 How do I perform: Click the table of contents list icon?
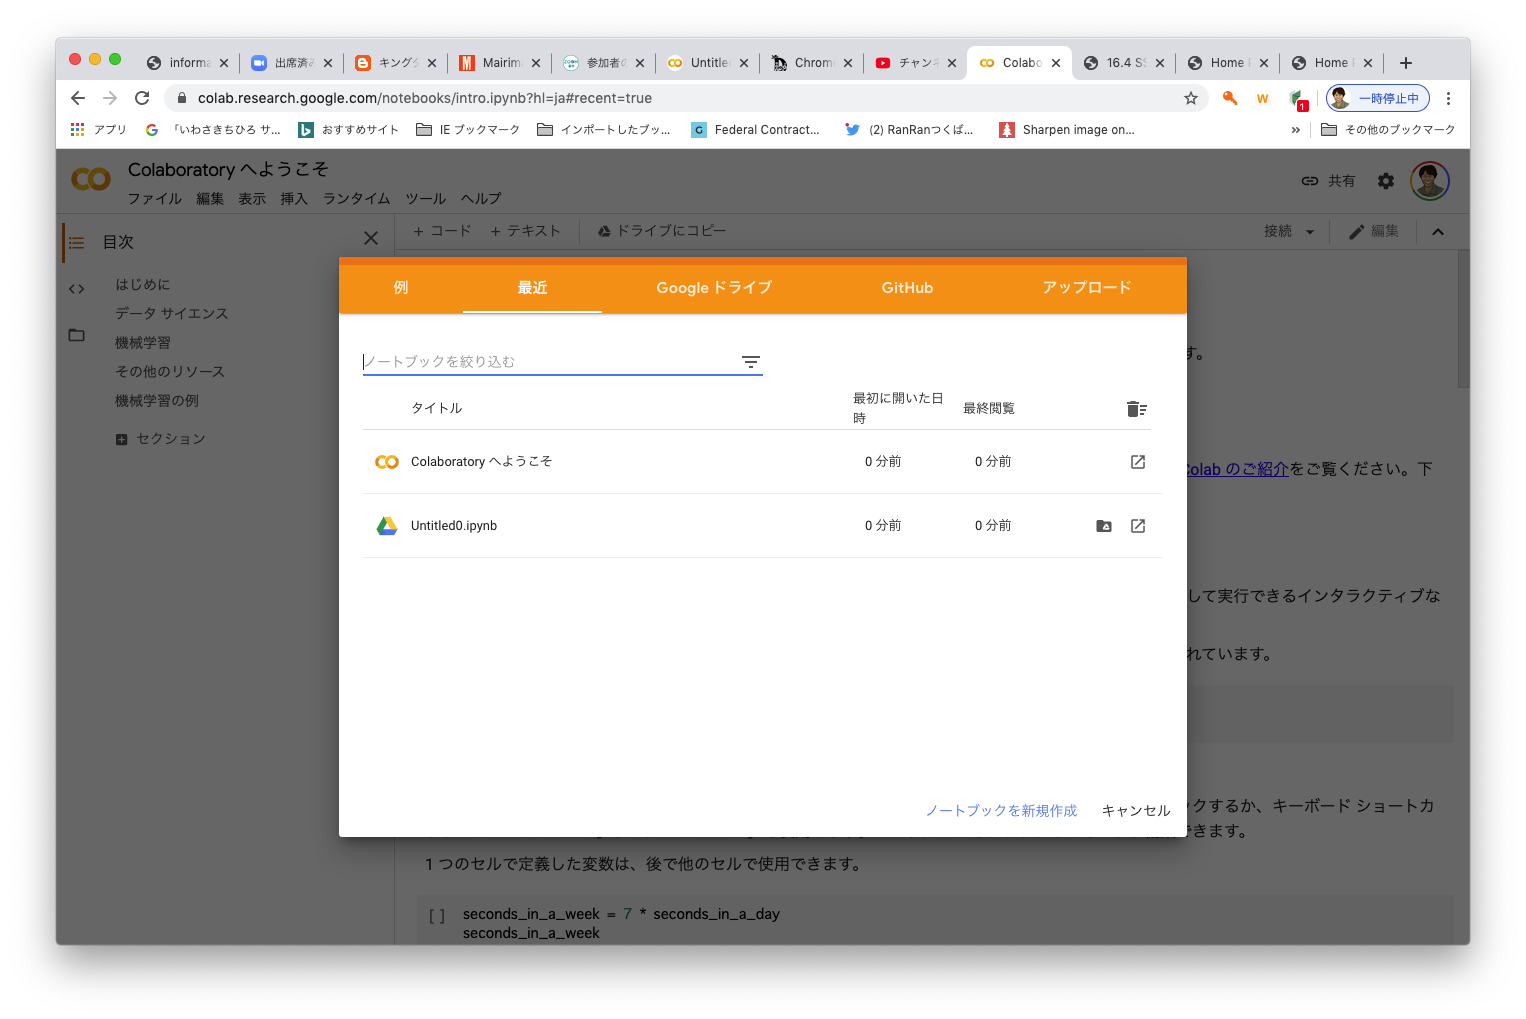point(77,242)
